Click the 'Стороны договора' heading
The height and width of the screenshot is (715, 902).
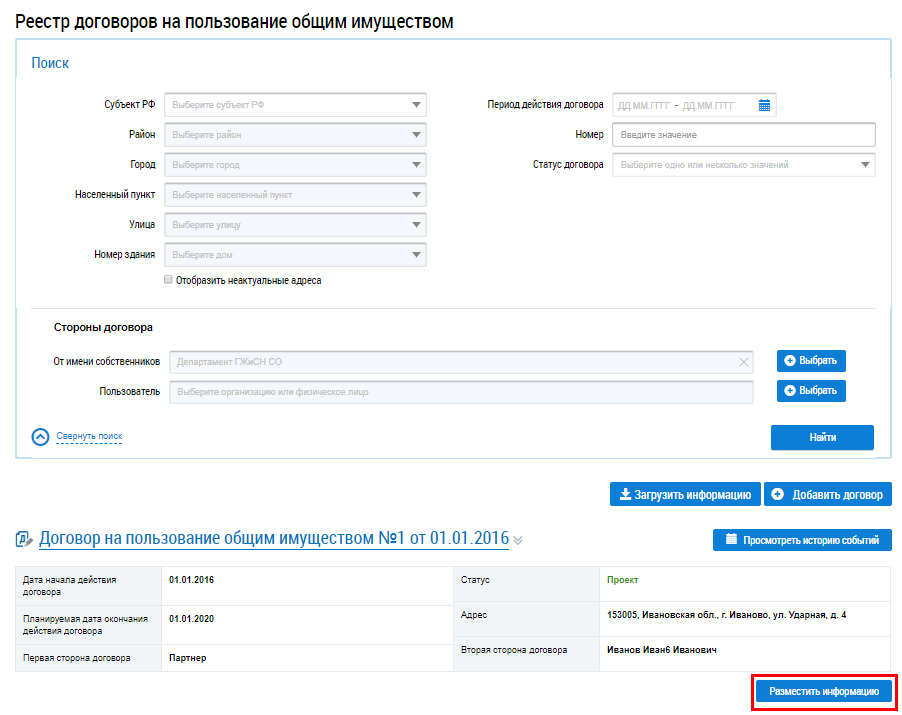point(103,327)
